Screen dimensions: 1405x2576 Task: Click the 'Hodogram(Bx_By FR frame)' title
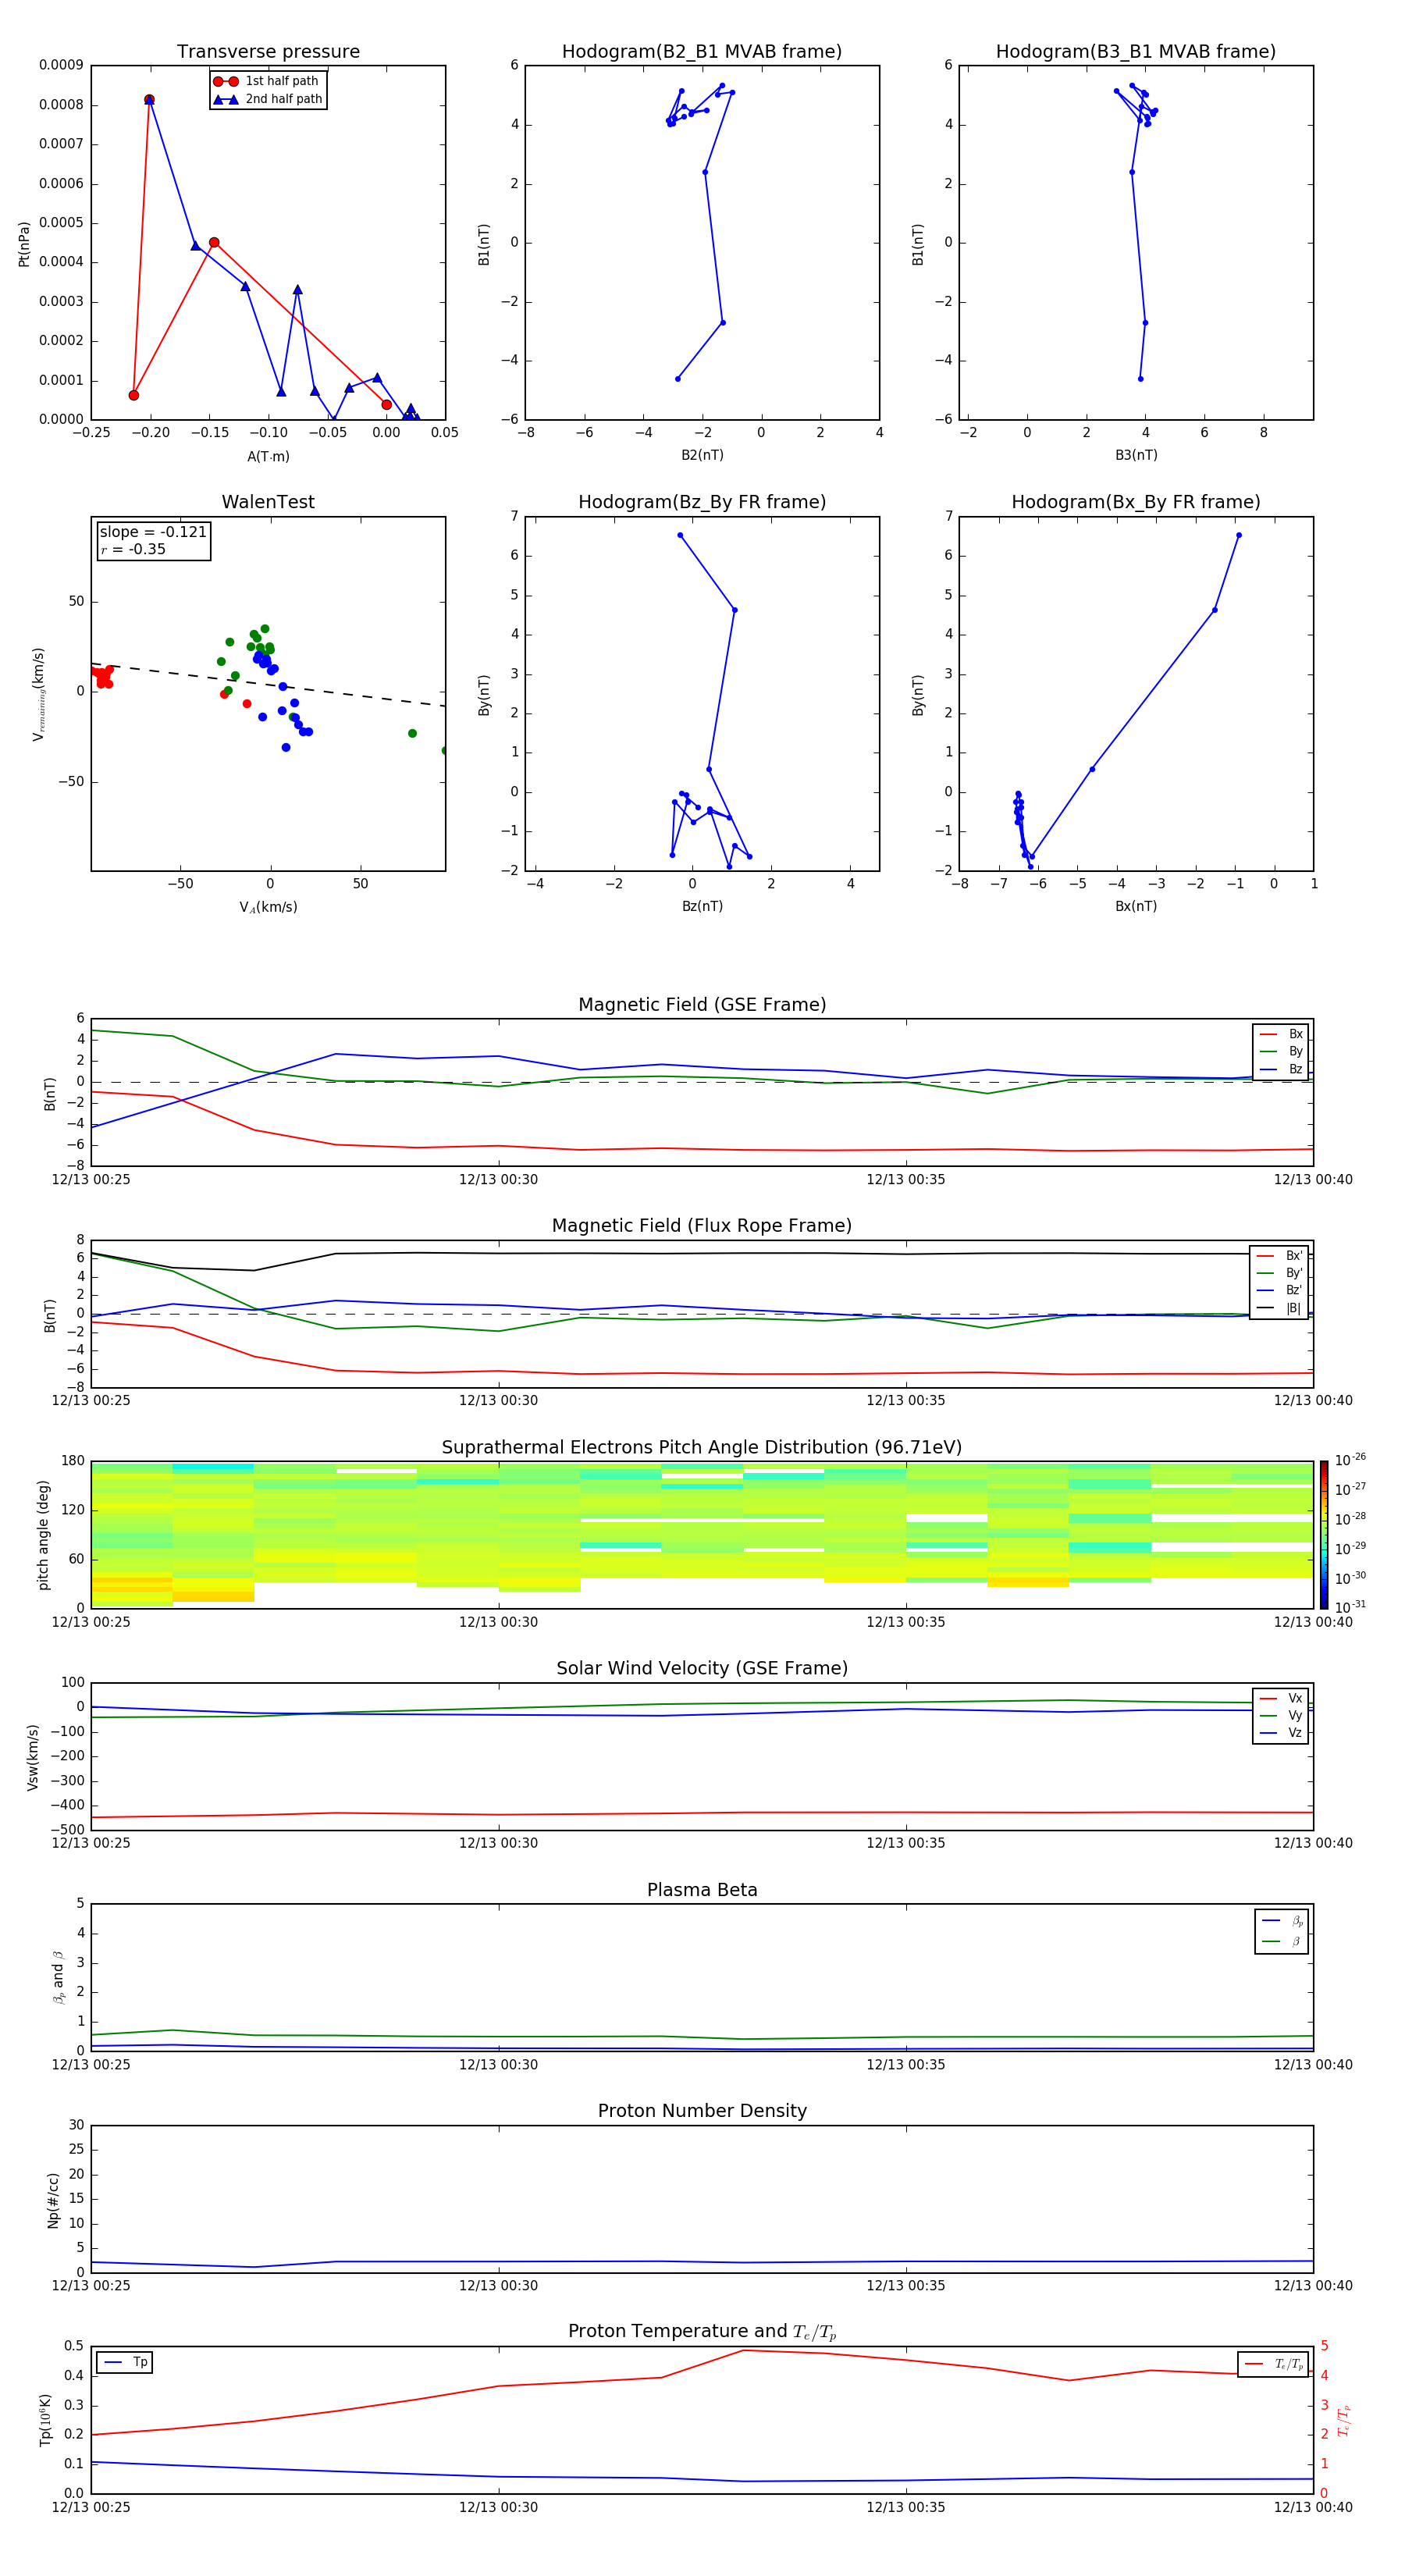[1136, 502]
